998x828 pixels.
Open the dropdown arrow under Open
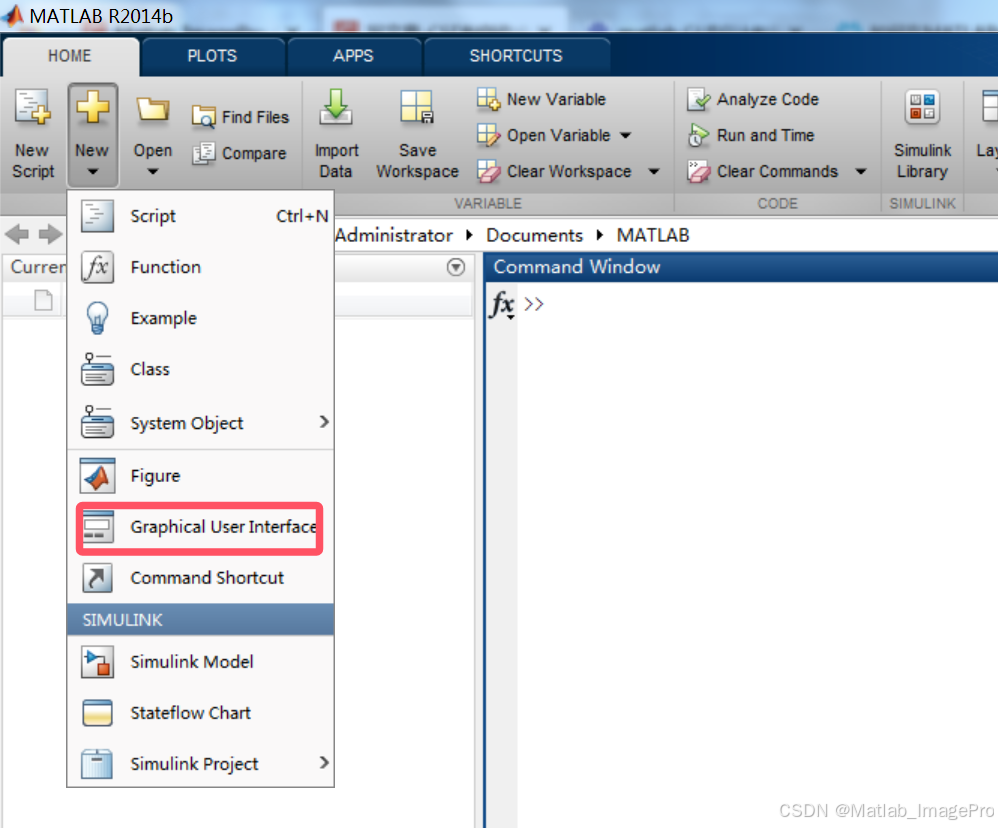pos(153,172)
